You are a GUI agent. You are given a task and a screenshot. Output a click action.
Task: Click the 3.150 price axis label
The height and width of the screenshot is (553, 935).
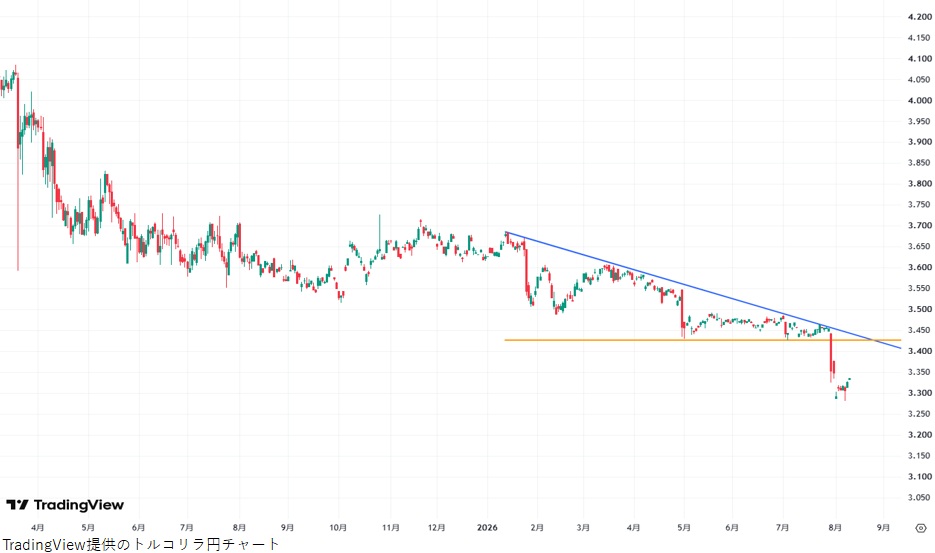coord(919,455)
